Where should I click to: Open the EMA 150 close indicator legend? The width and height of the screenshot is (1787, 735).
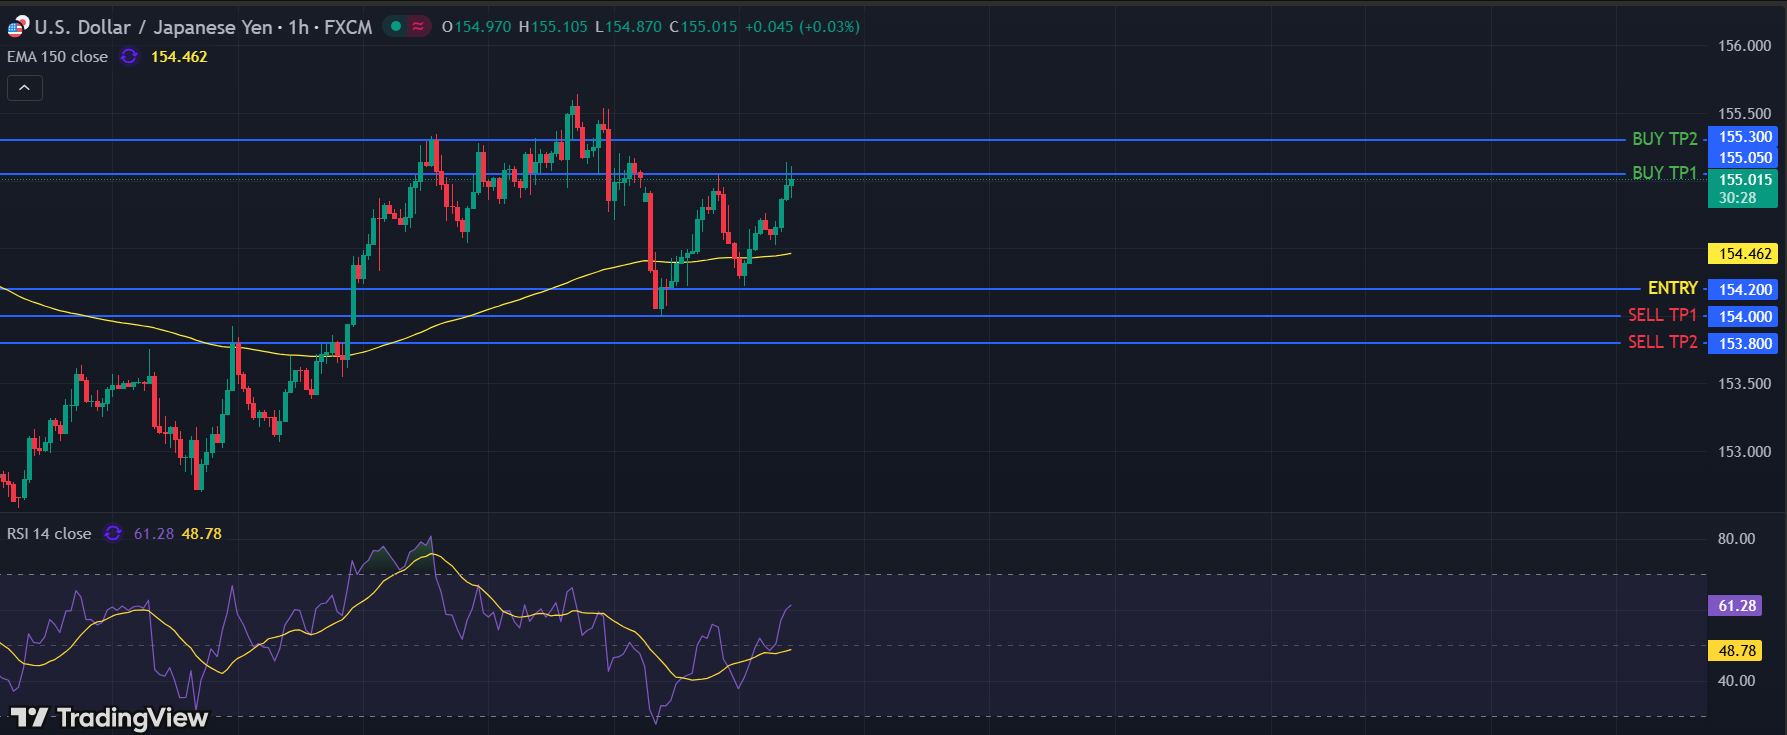pos(57,57)
